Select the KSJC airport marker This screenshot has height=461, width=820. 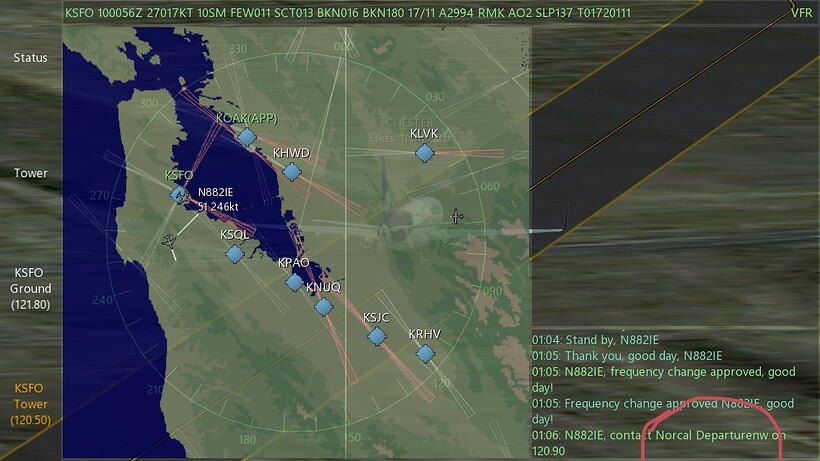coord(377,336)
